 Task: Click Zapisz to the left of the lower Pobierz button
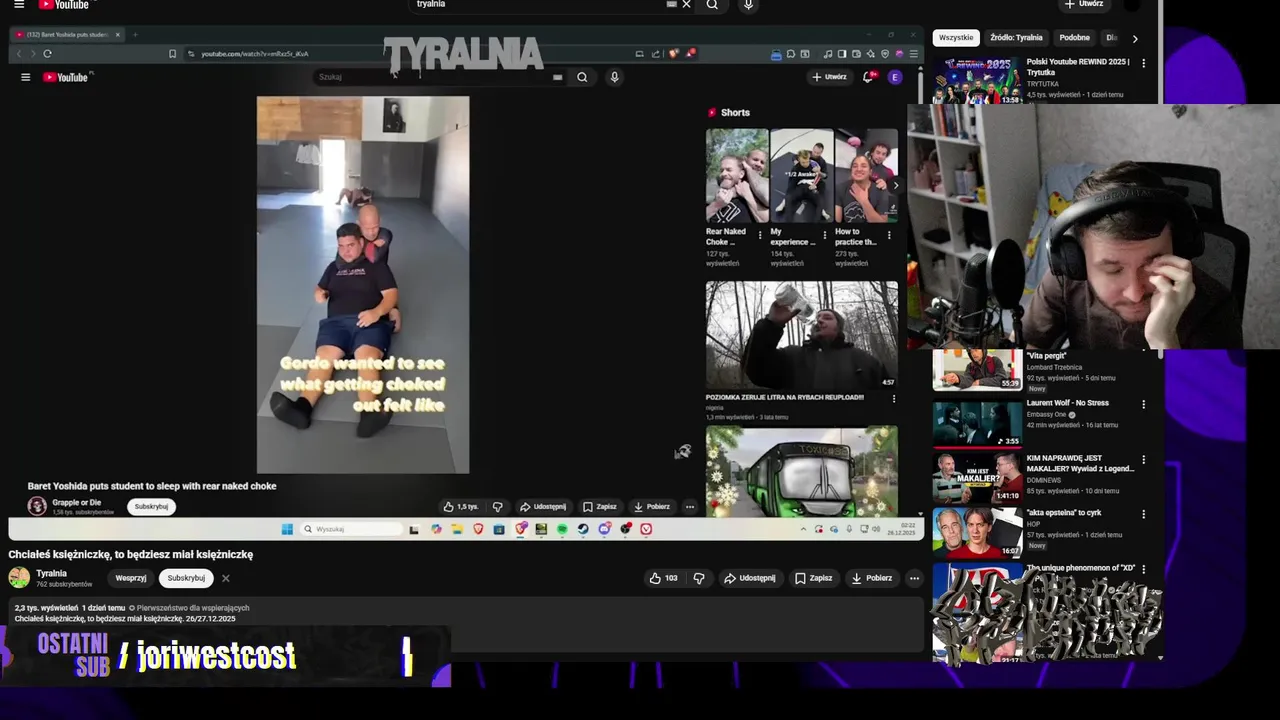click(x=813, y=578)
